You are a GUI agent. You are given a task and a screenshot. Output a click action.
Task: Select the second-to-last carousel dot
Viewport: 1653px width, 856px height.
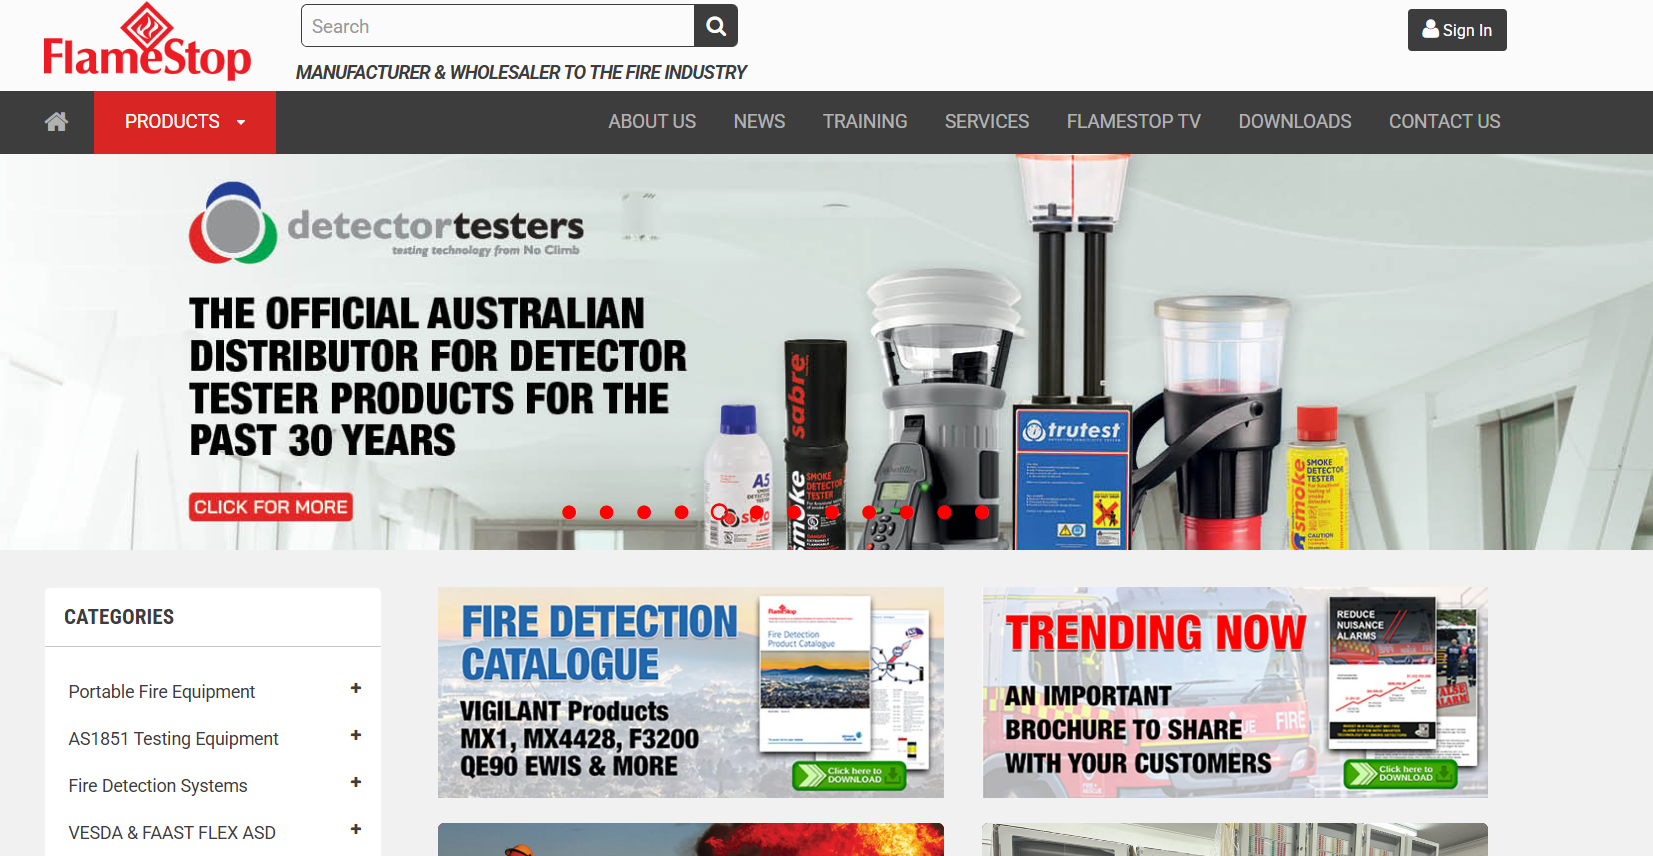(944, 512)
